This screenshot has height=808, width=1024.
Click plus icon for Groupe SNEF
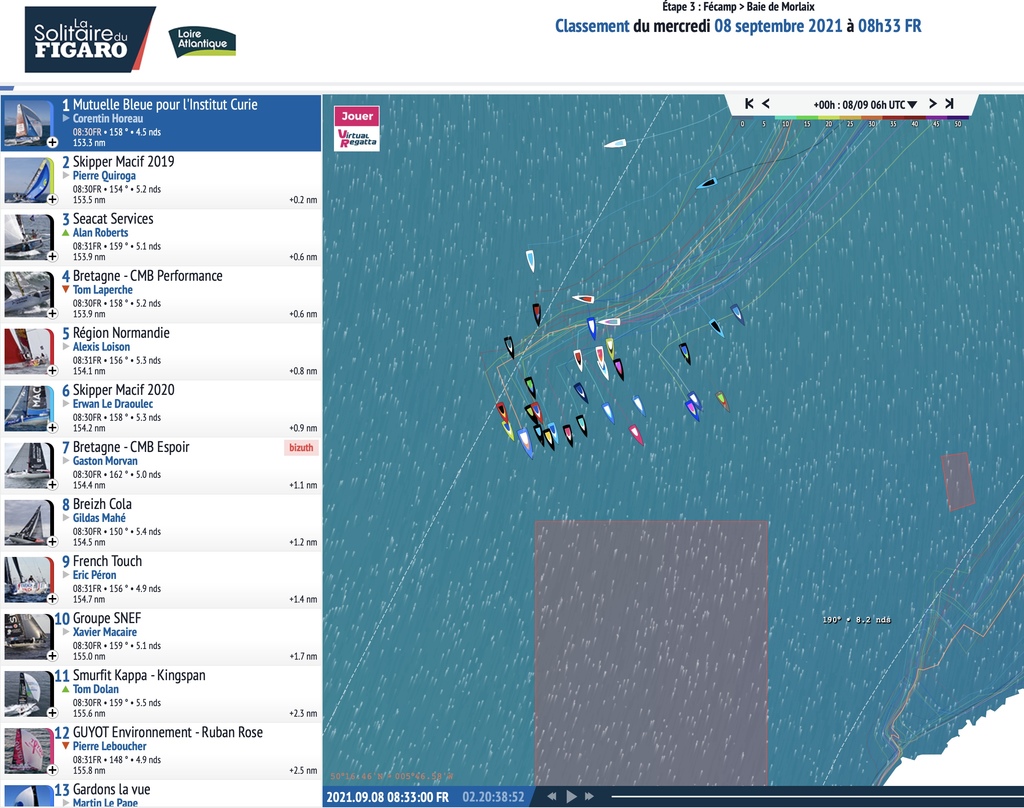[52, 655]
